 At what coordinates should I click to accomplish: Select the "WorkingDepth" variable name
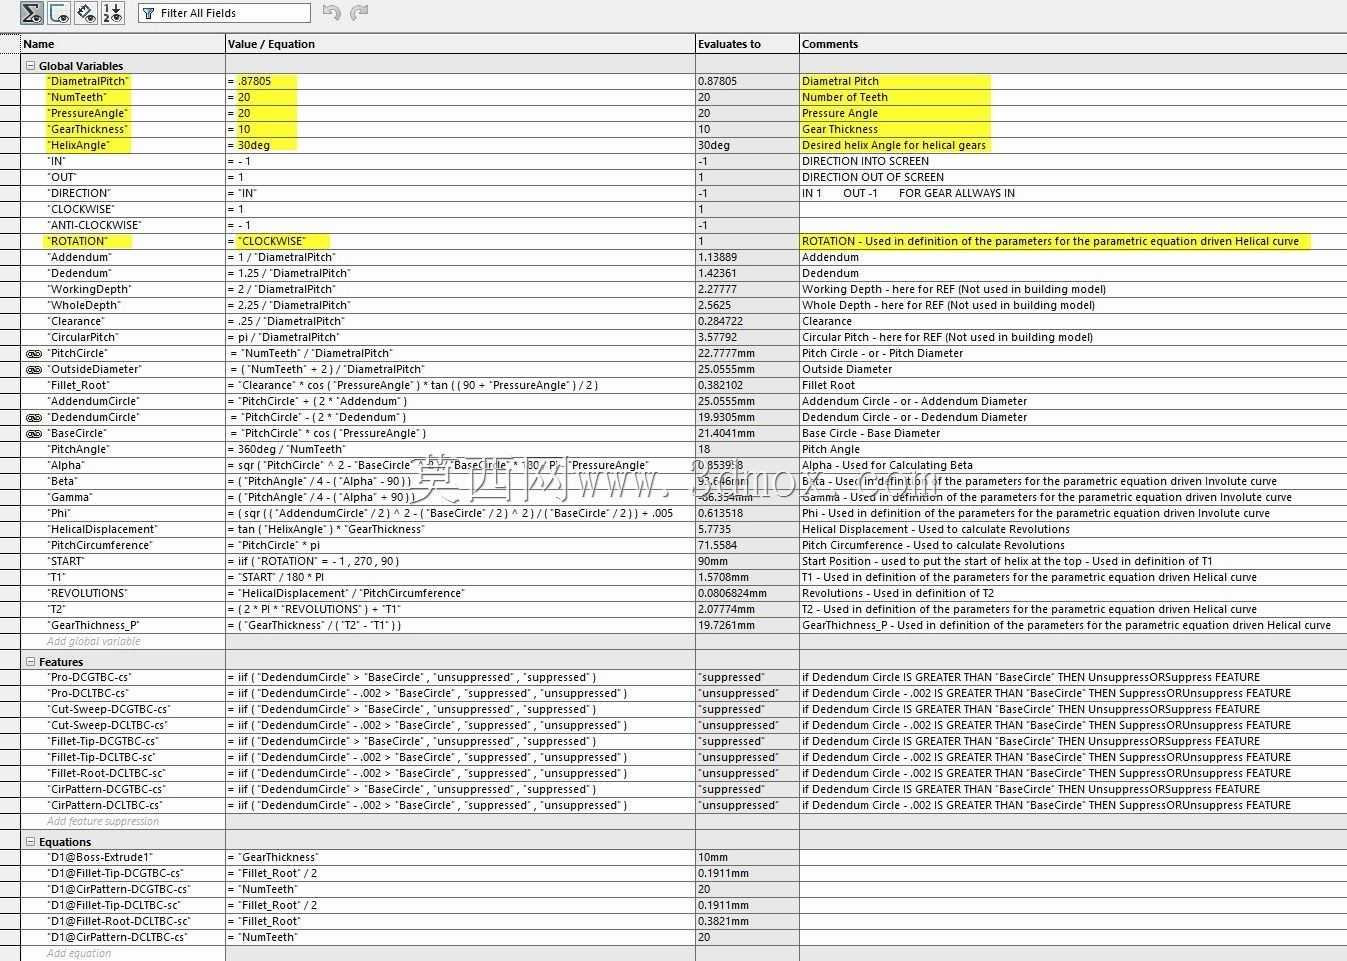point(89,290)
